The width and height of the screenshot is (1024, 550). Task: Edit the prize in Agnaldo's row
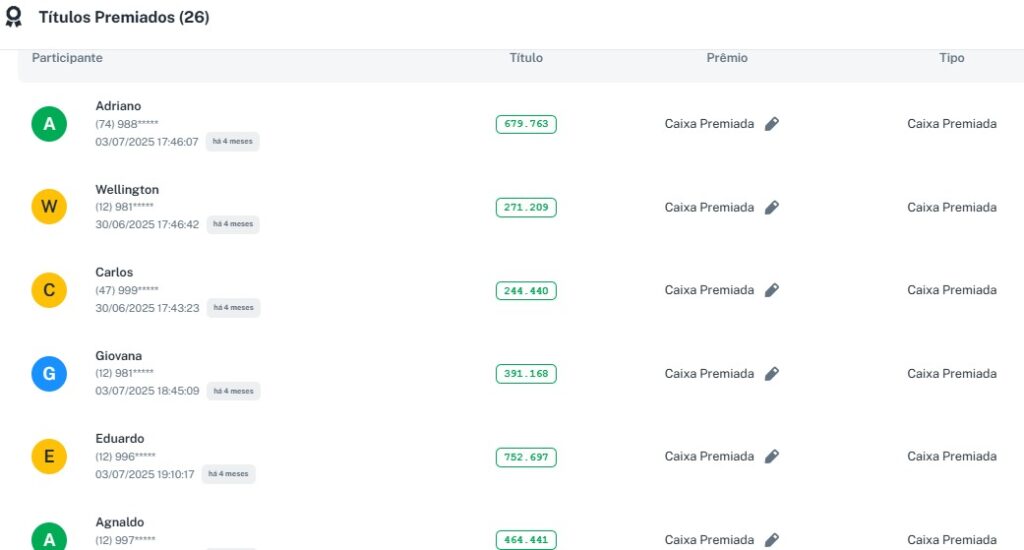771,540
